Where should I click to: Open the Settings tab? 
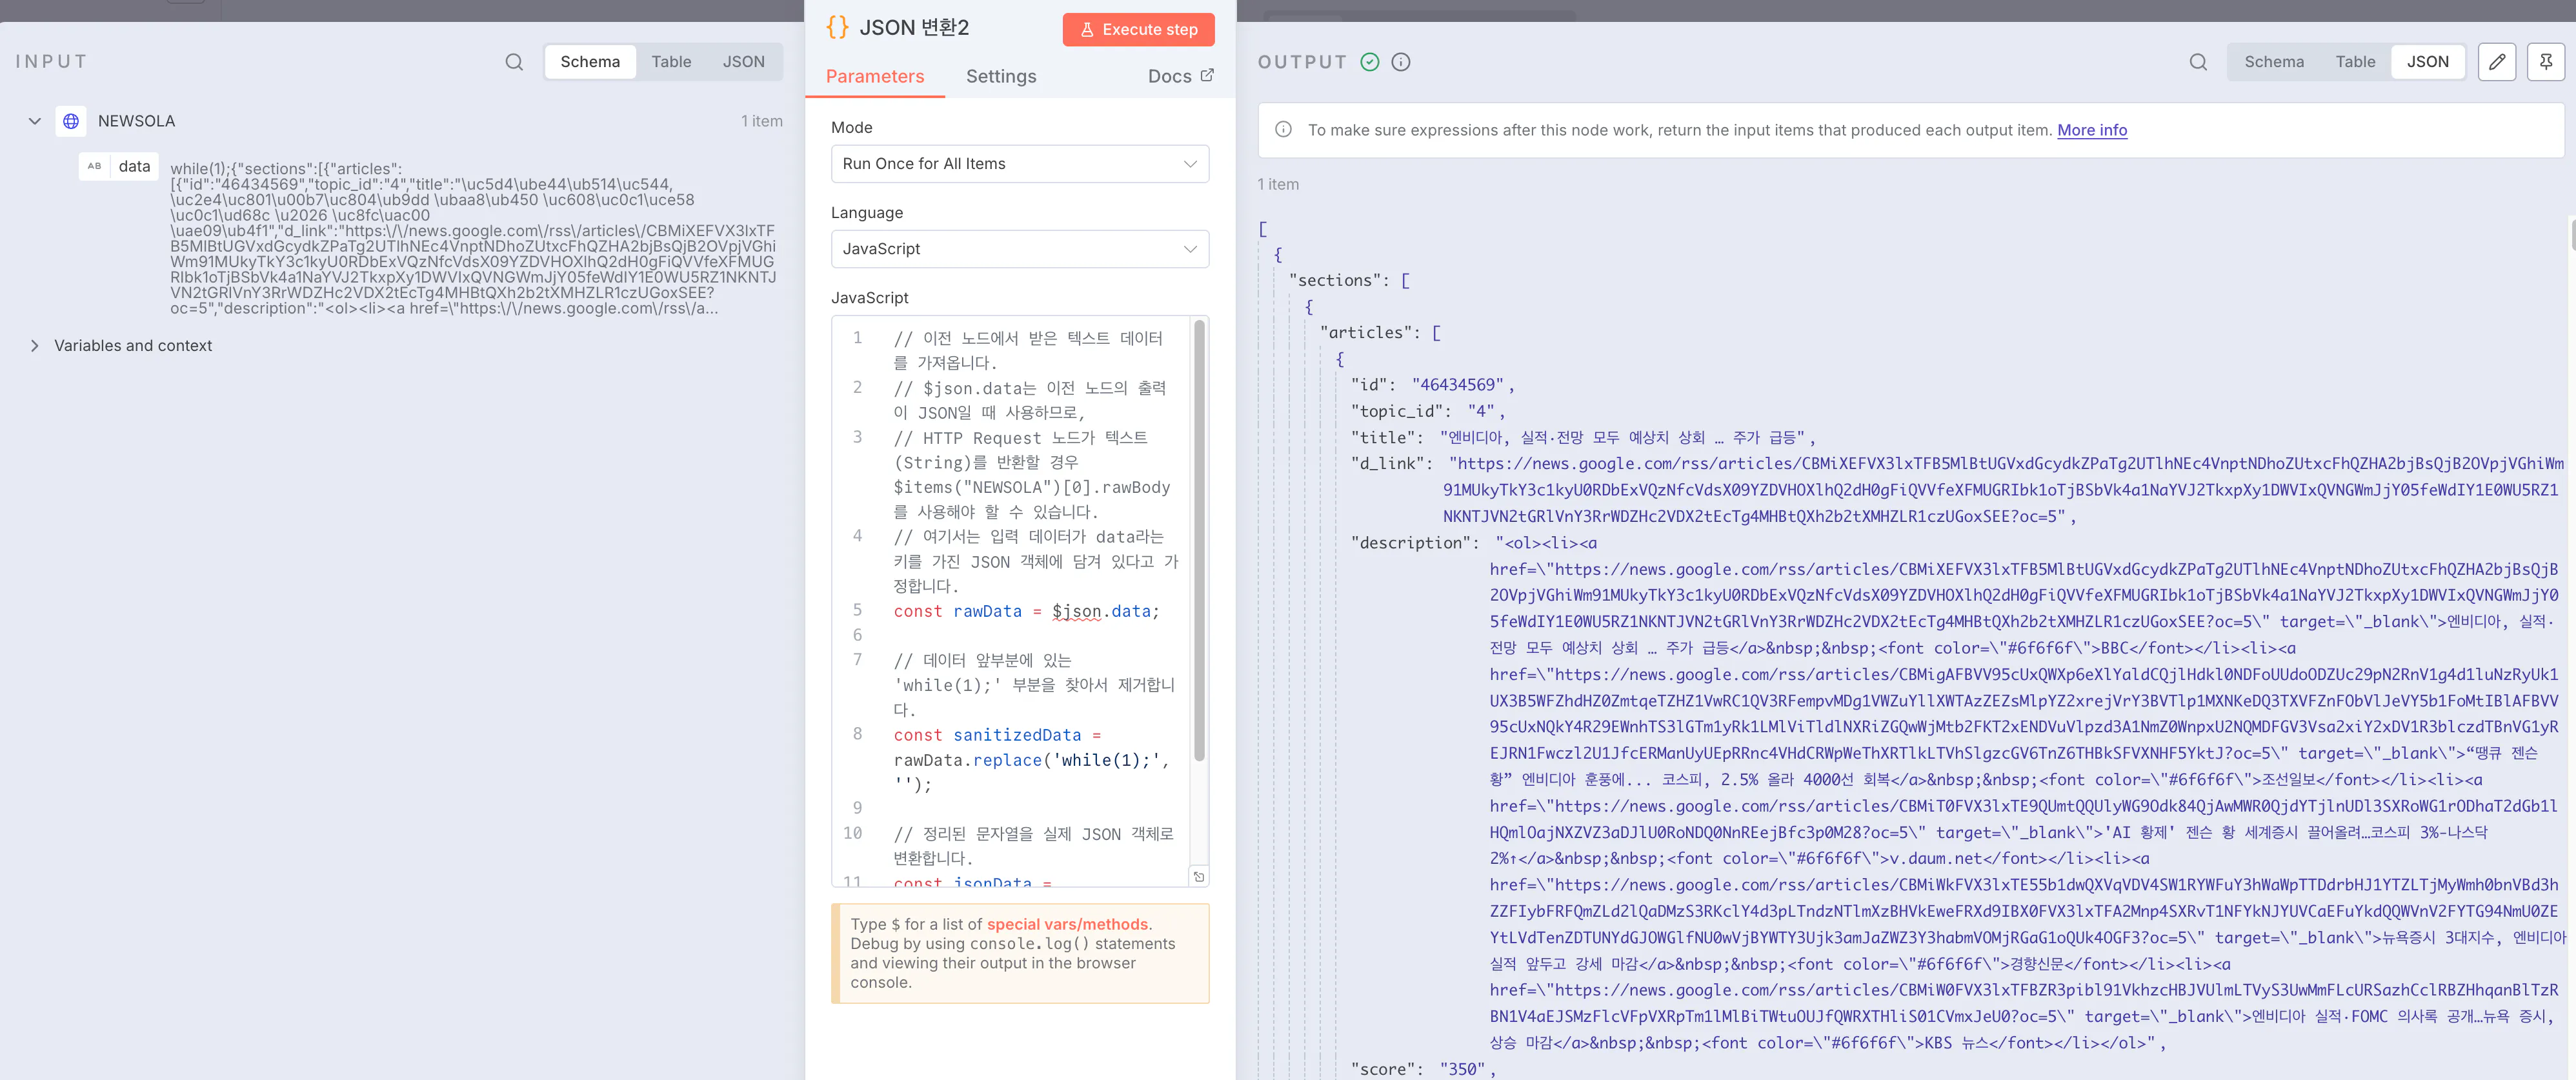tap(1000, 77)
